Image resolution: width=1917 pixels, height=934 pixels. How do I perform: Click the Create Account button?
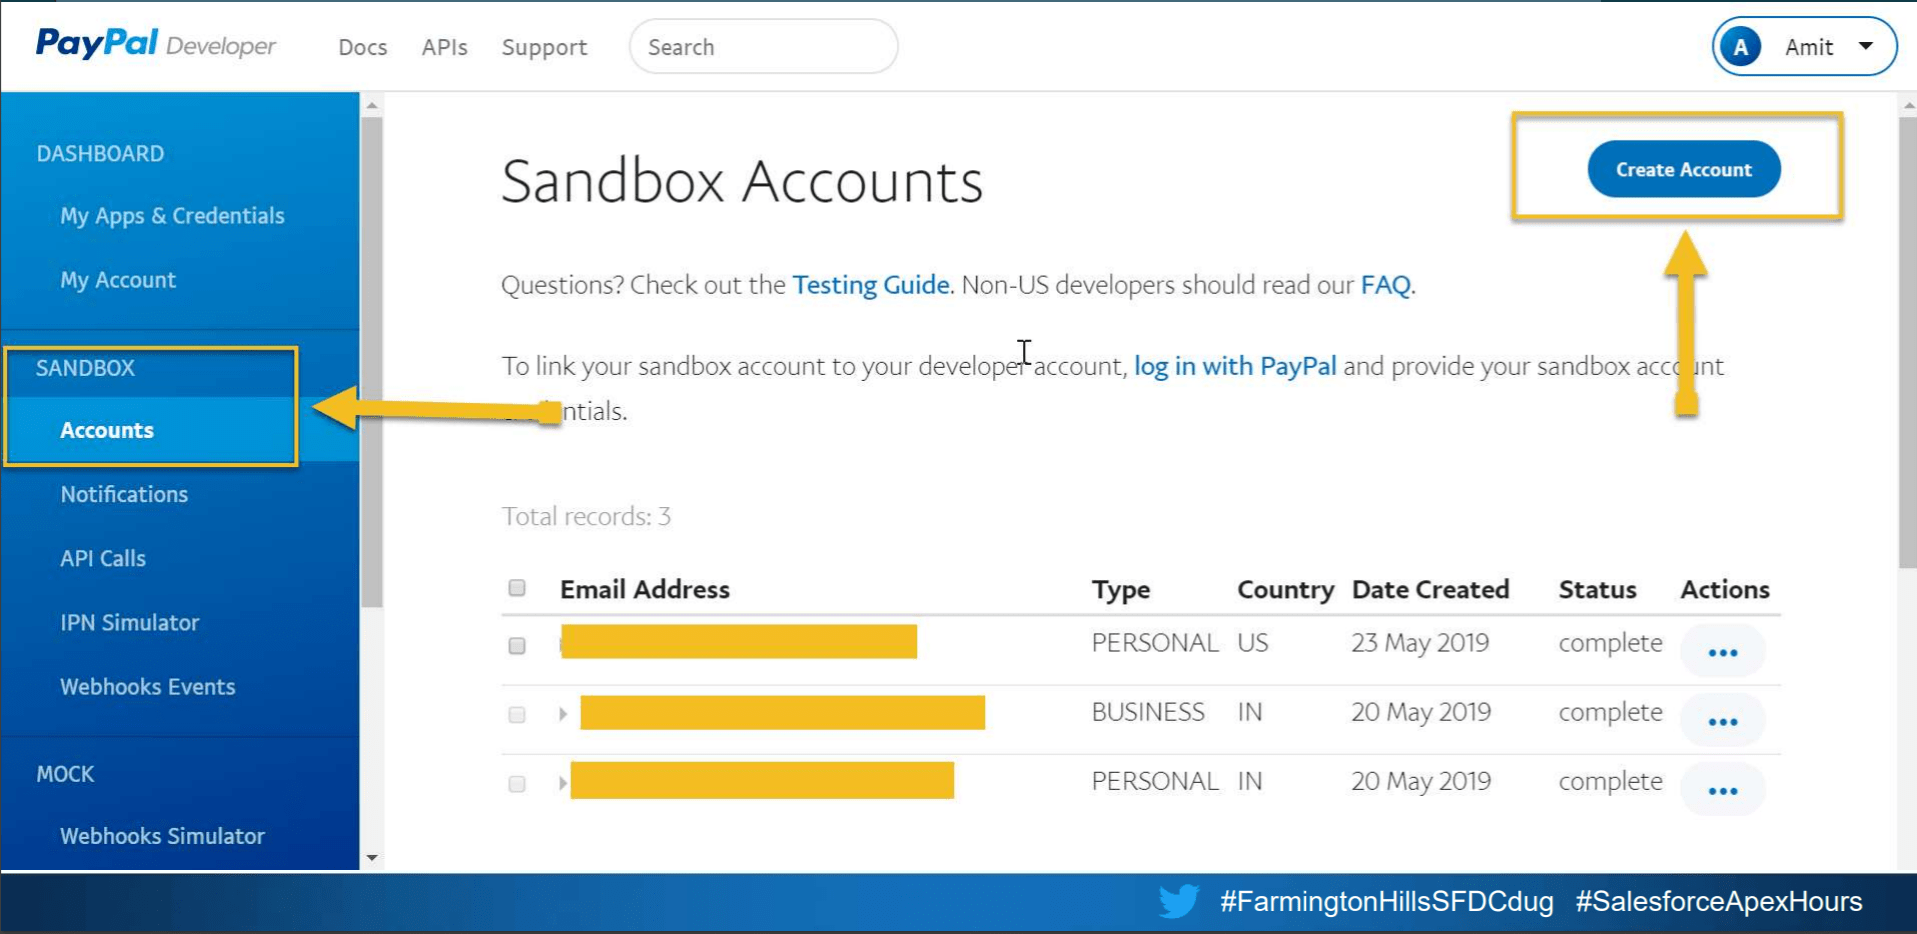[1684, 169]
